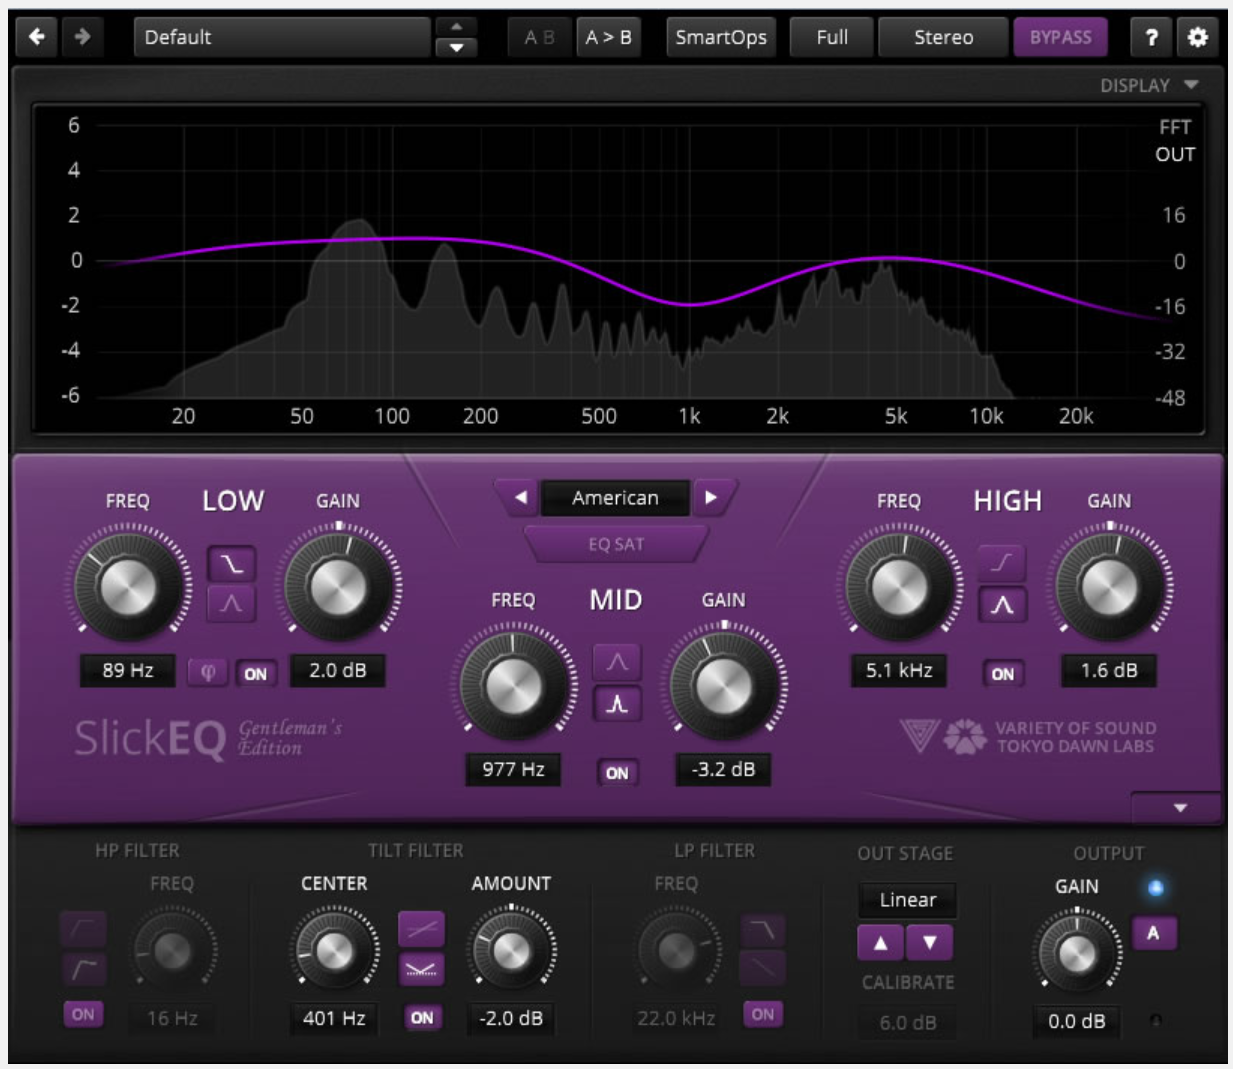1233x1069 pixels.
Task: Click the undo back arrow
Action: [37, 37]
